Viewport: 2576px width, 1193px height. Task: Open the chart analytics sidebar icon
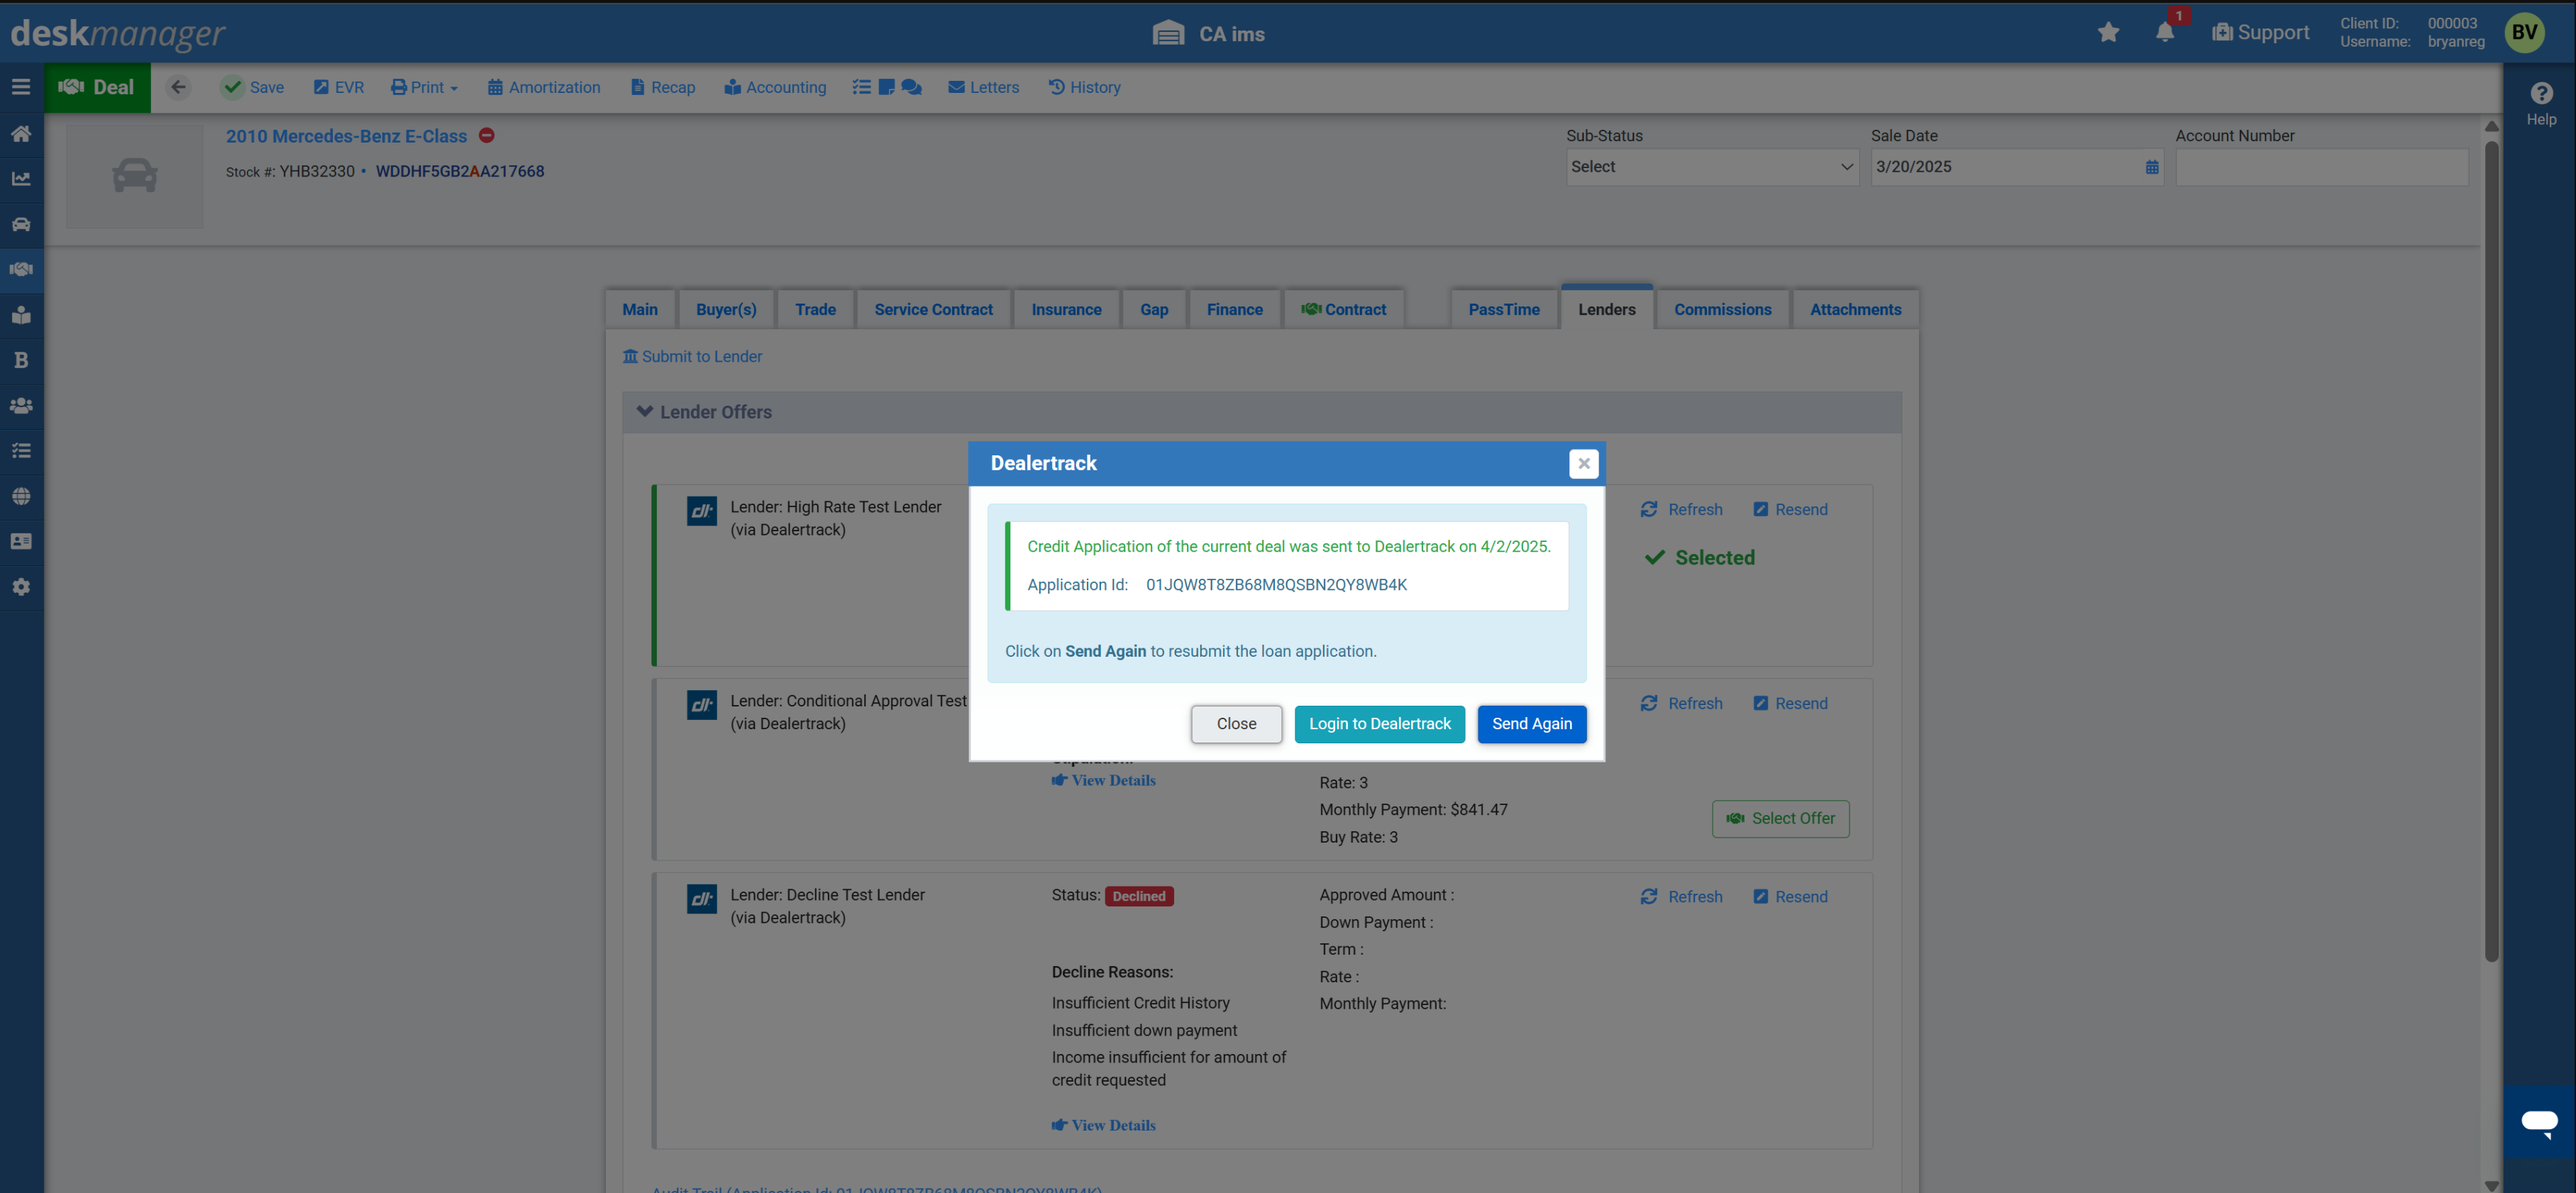point(21,179)
